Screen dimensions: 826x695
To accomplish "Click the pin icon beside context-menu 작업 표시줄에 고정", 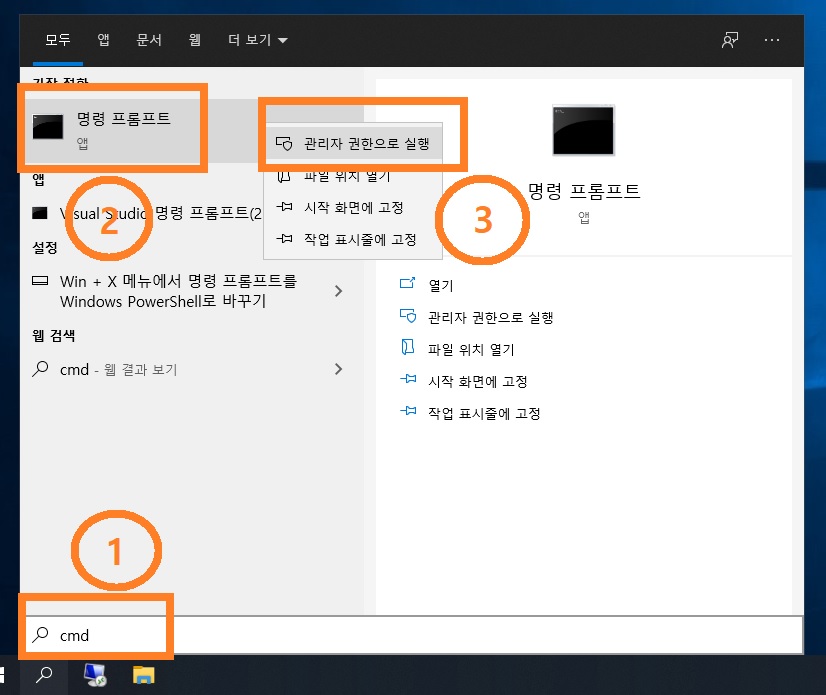I will (284, 239).
